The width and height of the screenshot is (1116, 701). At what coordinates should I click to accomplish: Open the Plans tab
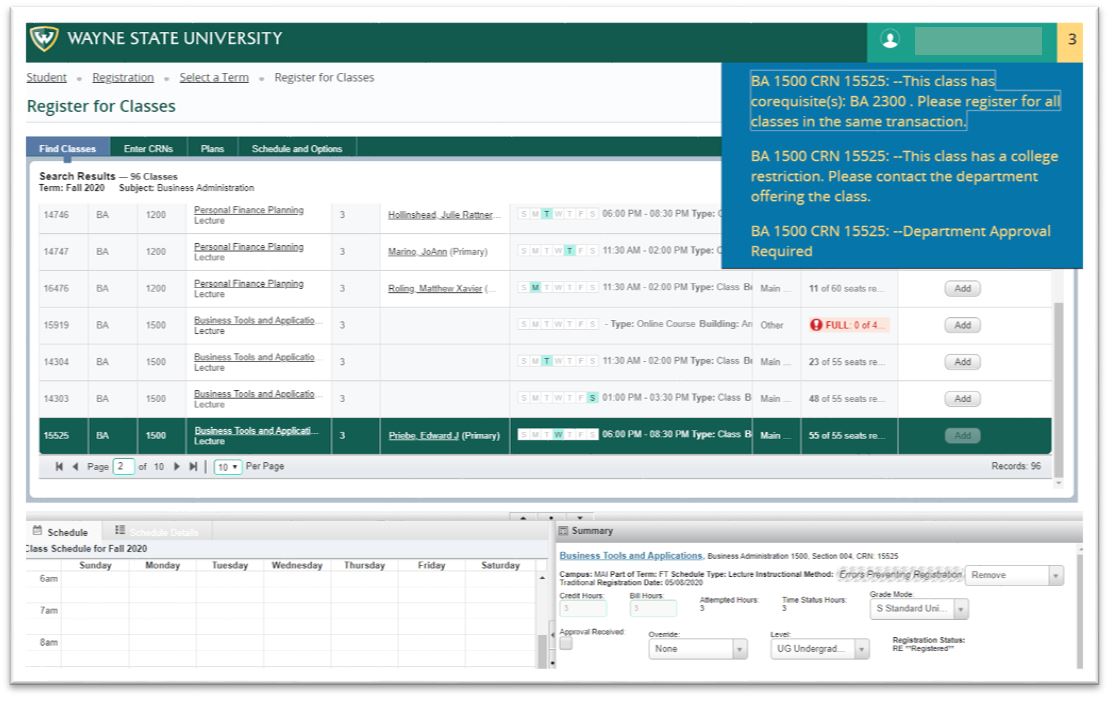click(212, 149)
